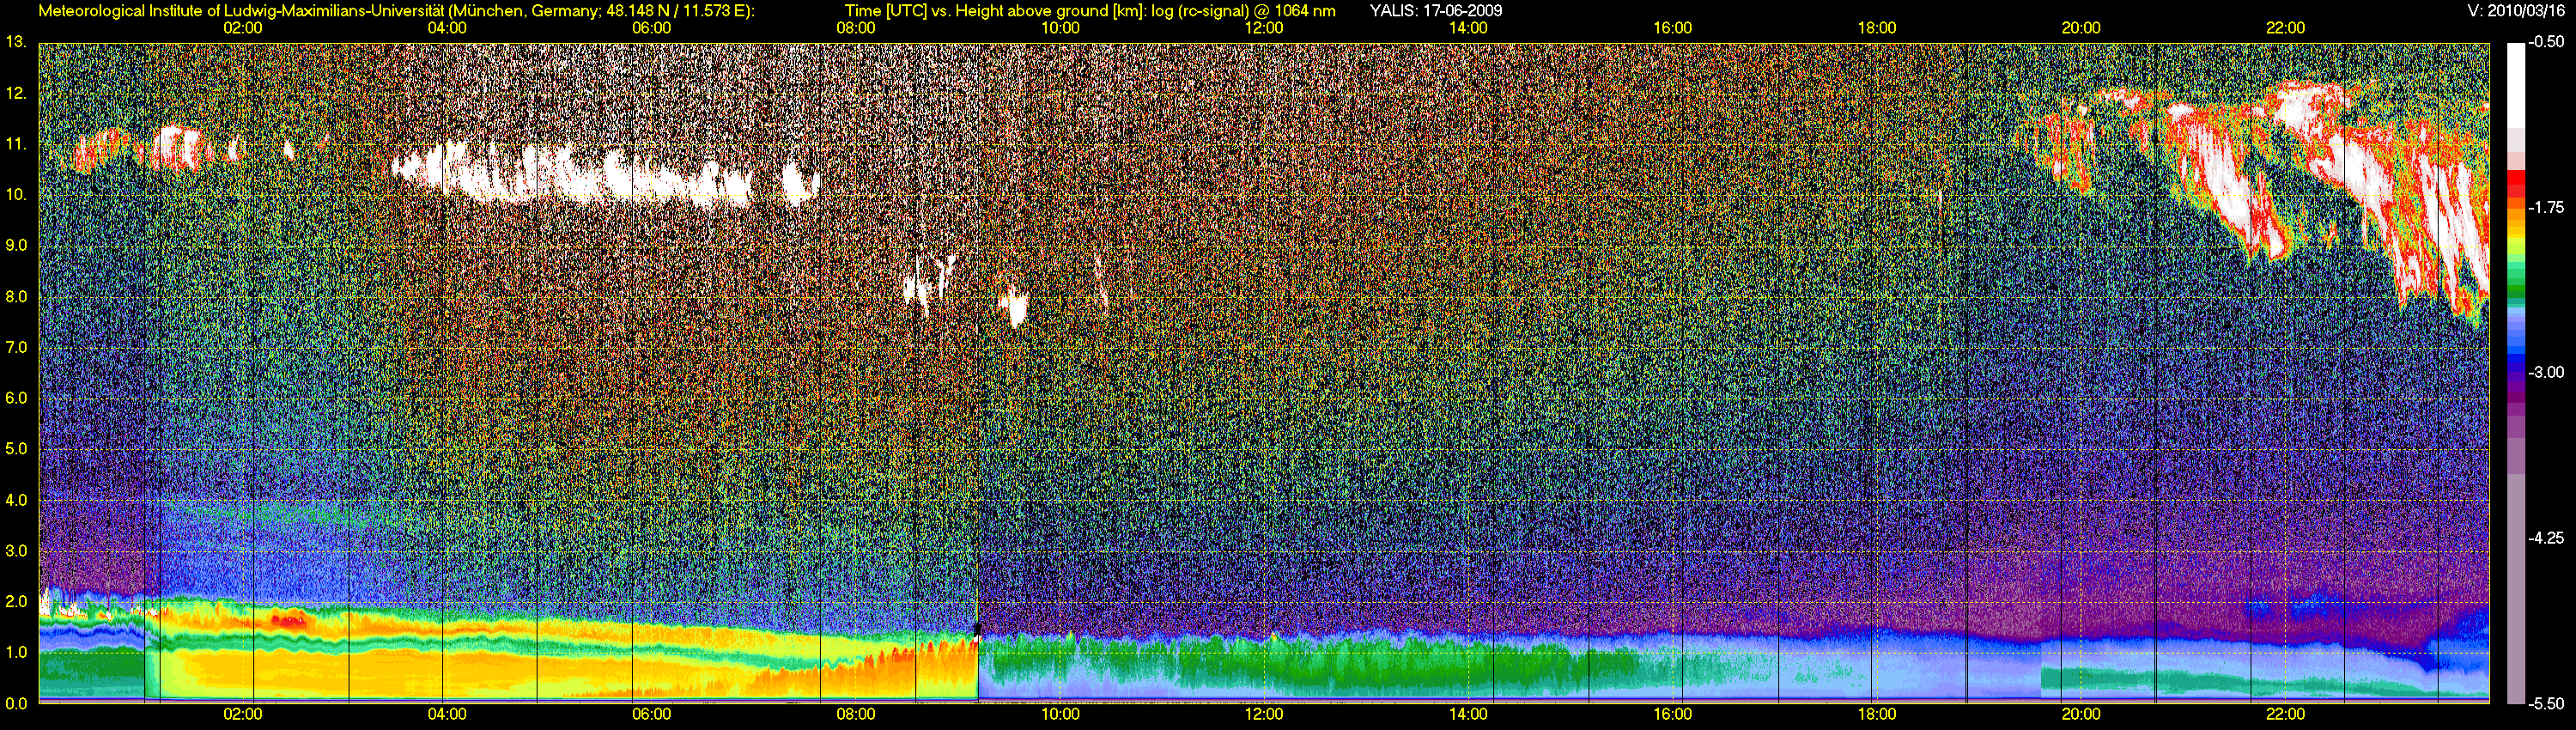Screen dimensions: 2576x730
Task: Select the 08:00 tick label on the bottom axis
Action: [x=856, y=715]
